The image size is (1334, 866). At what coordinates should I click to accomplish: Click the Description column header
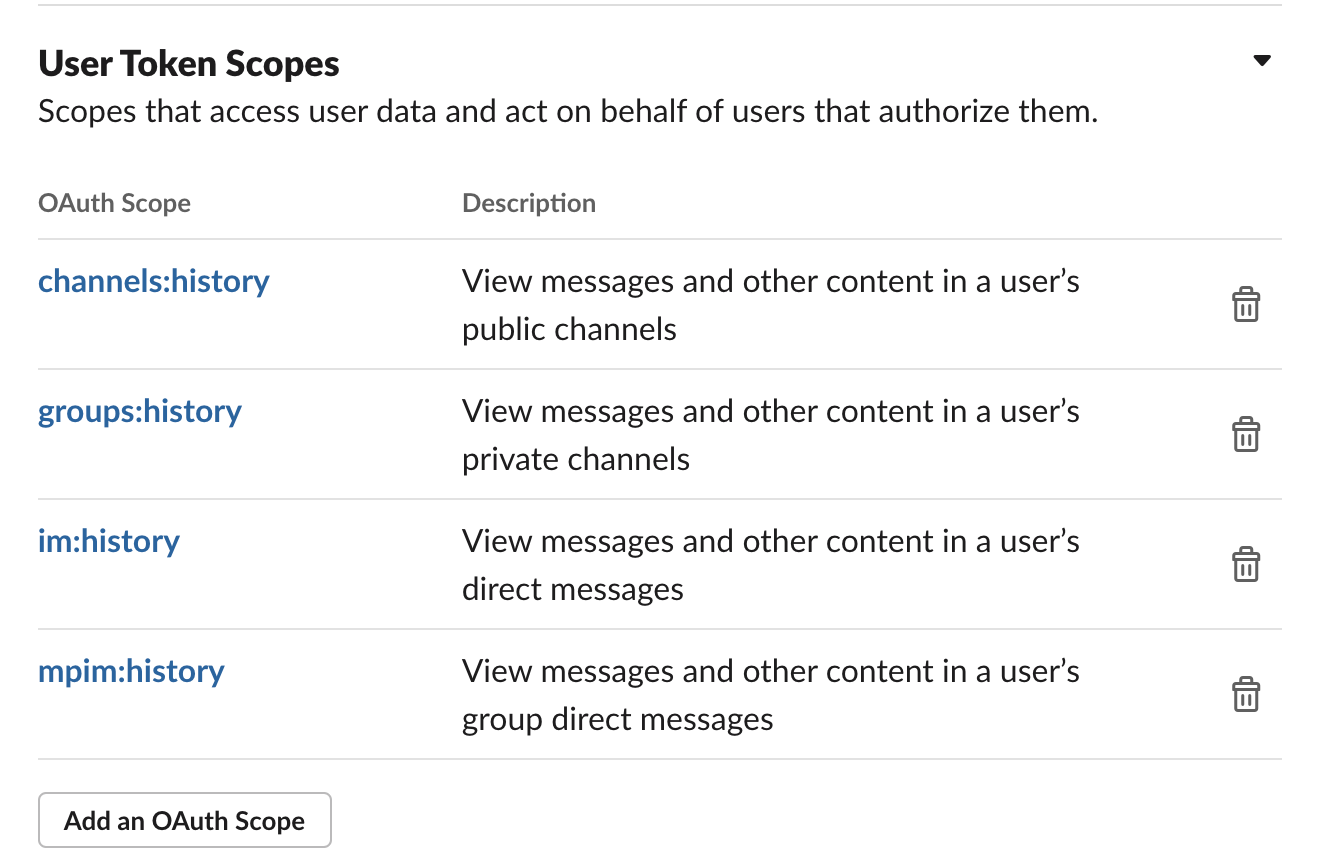click(x=529, y=203)
